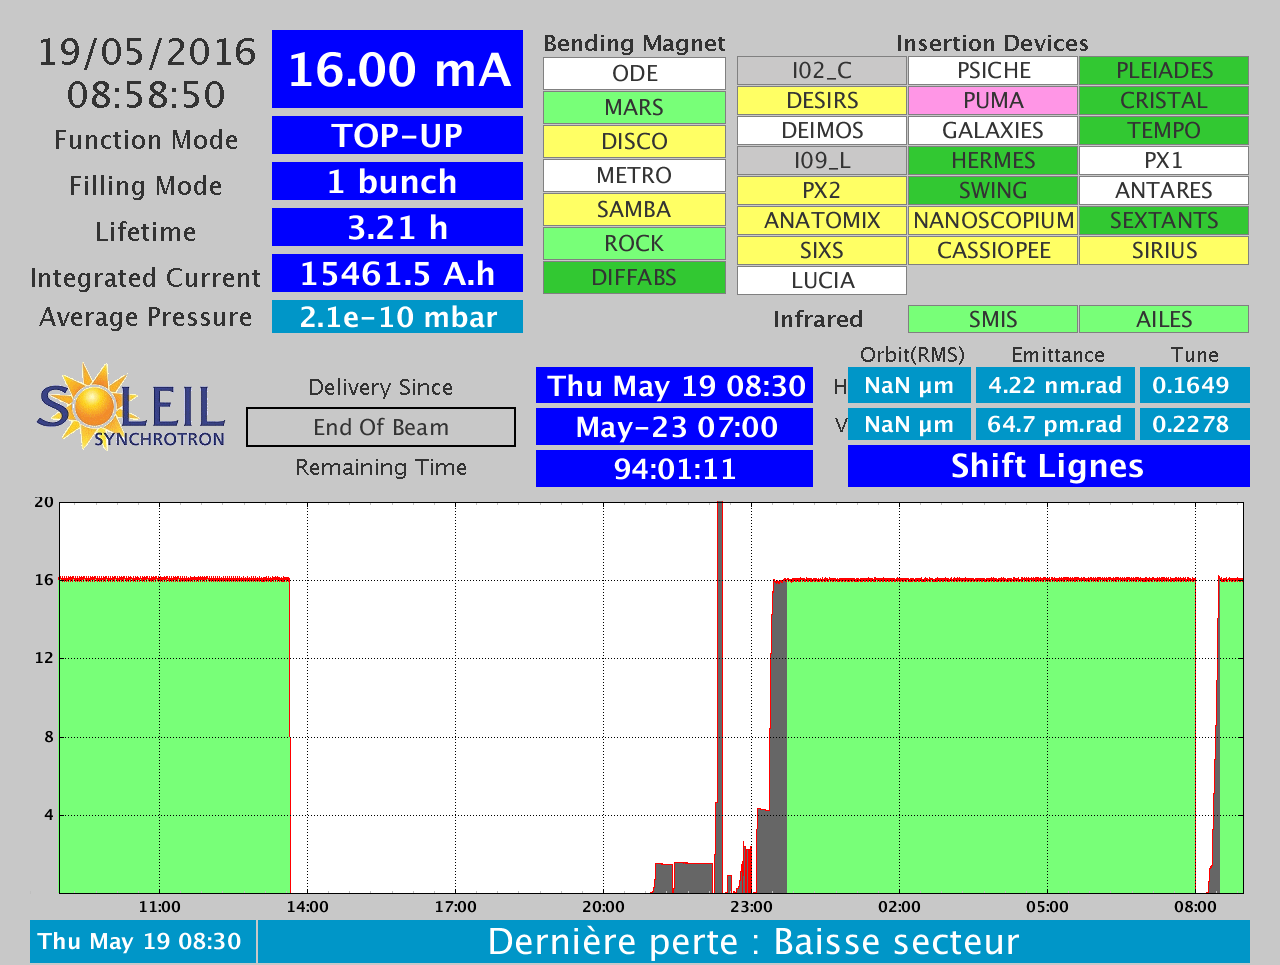Select the ODE bending magnet beamline
1280x965 pixels.
coord(634,73)
